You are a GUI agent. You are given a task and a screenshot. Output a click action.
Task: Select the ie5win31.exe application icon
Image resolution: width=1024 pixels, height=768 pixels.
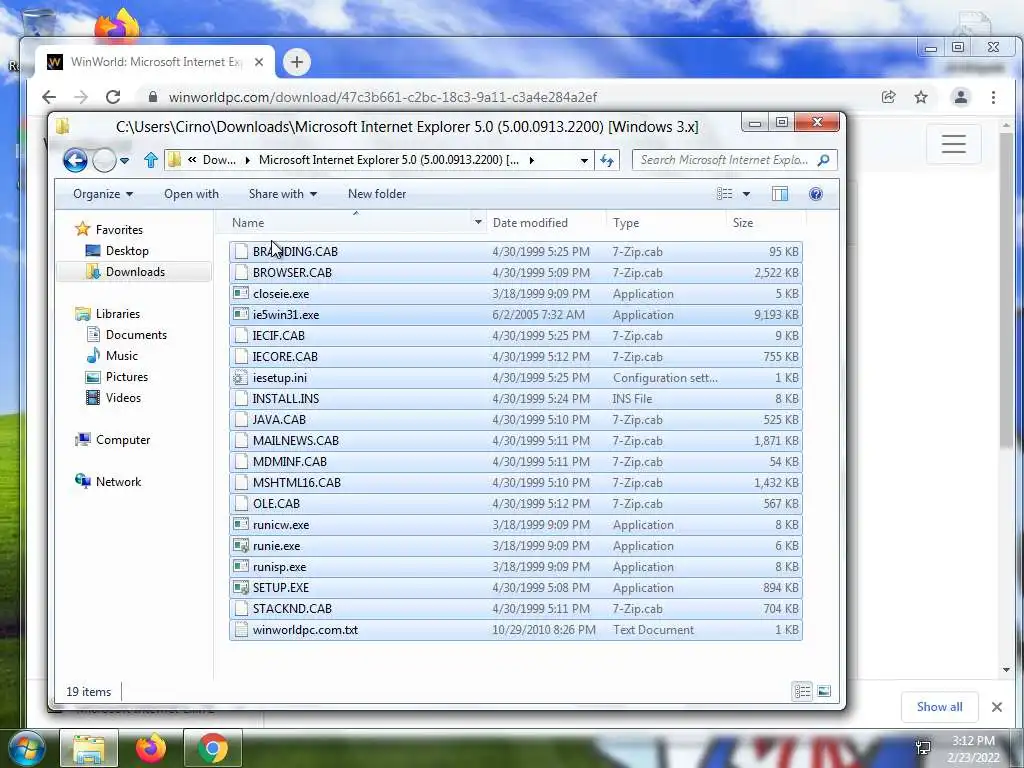pyautogui.click(x=241, y=315)
